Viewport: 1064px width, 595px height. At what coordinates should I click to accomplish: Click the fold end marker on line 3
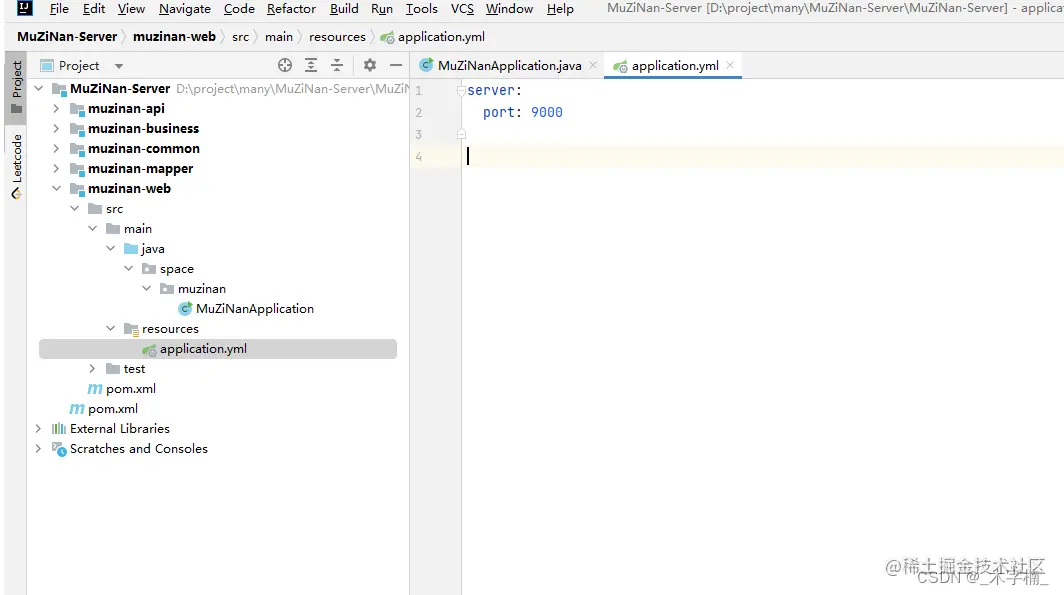coord(461,134)
